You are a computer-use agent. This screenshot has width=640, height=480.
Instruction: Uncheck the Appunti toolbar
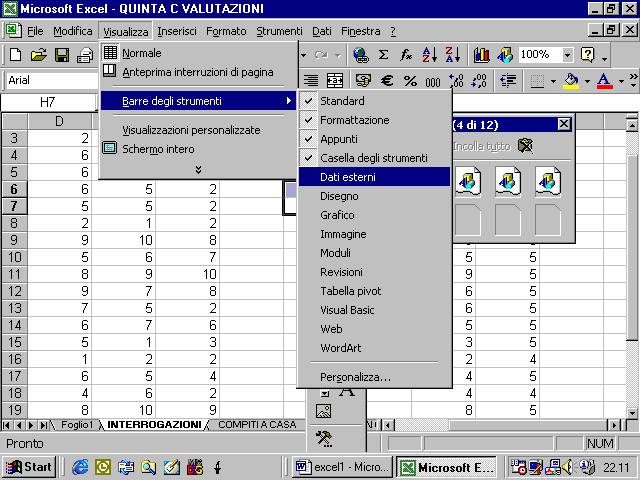374,139
